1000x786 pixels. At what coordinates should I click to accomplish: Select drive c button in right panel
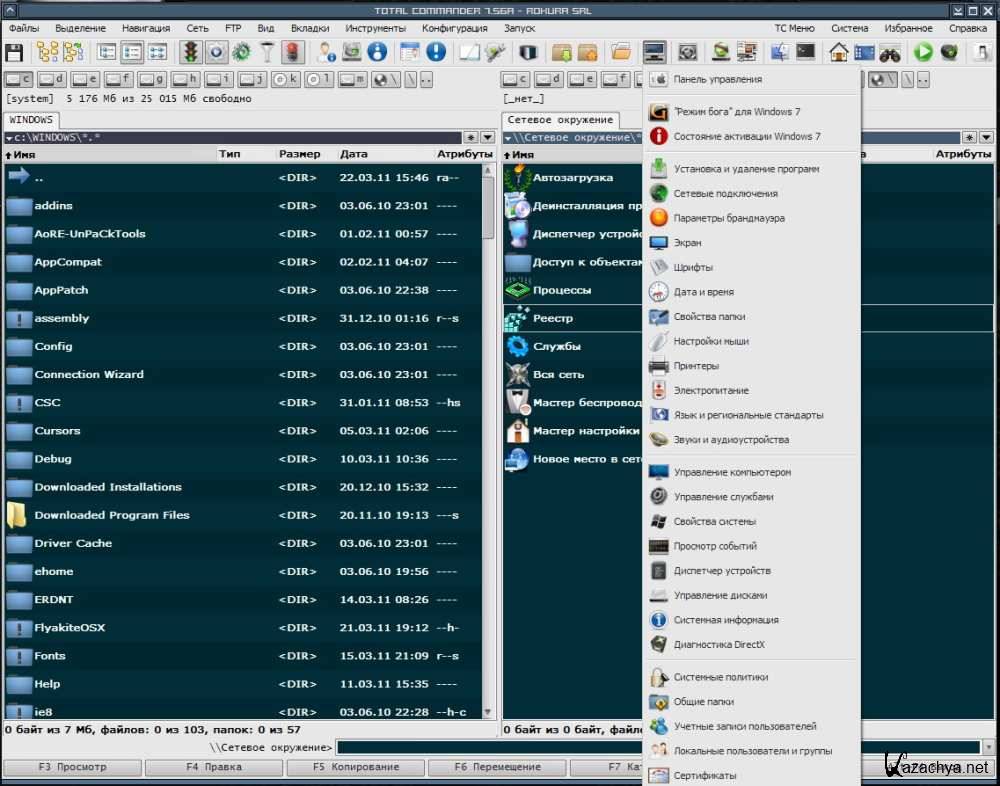(516, 79)
